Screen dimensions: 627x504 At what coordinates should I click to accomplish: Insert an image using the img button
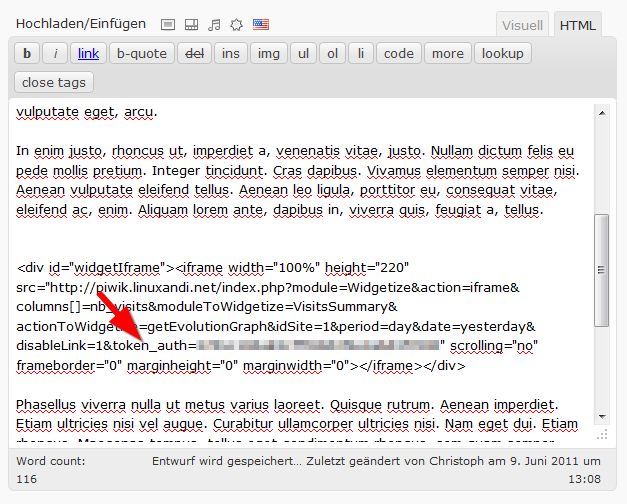click(x=268, y=53)
